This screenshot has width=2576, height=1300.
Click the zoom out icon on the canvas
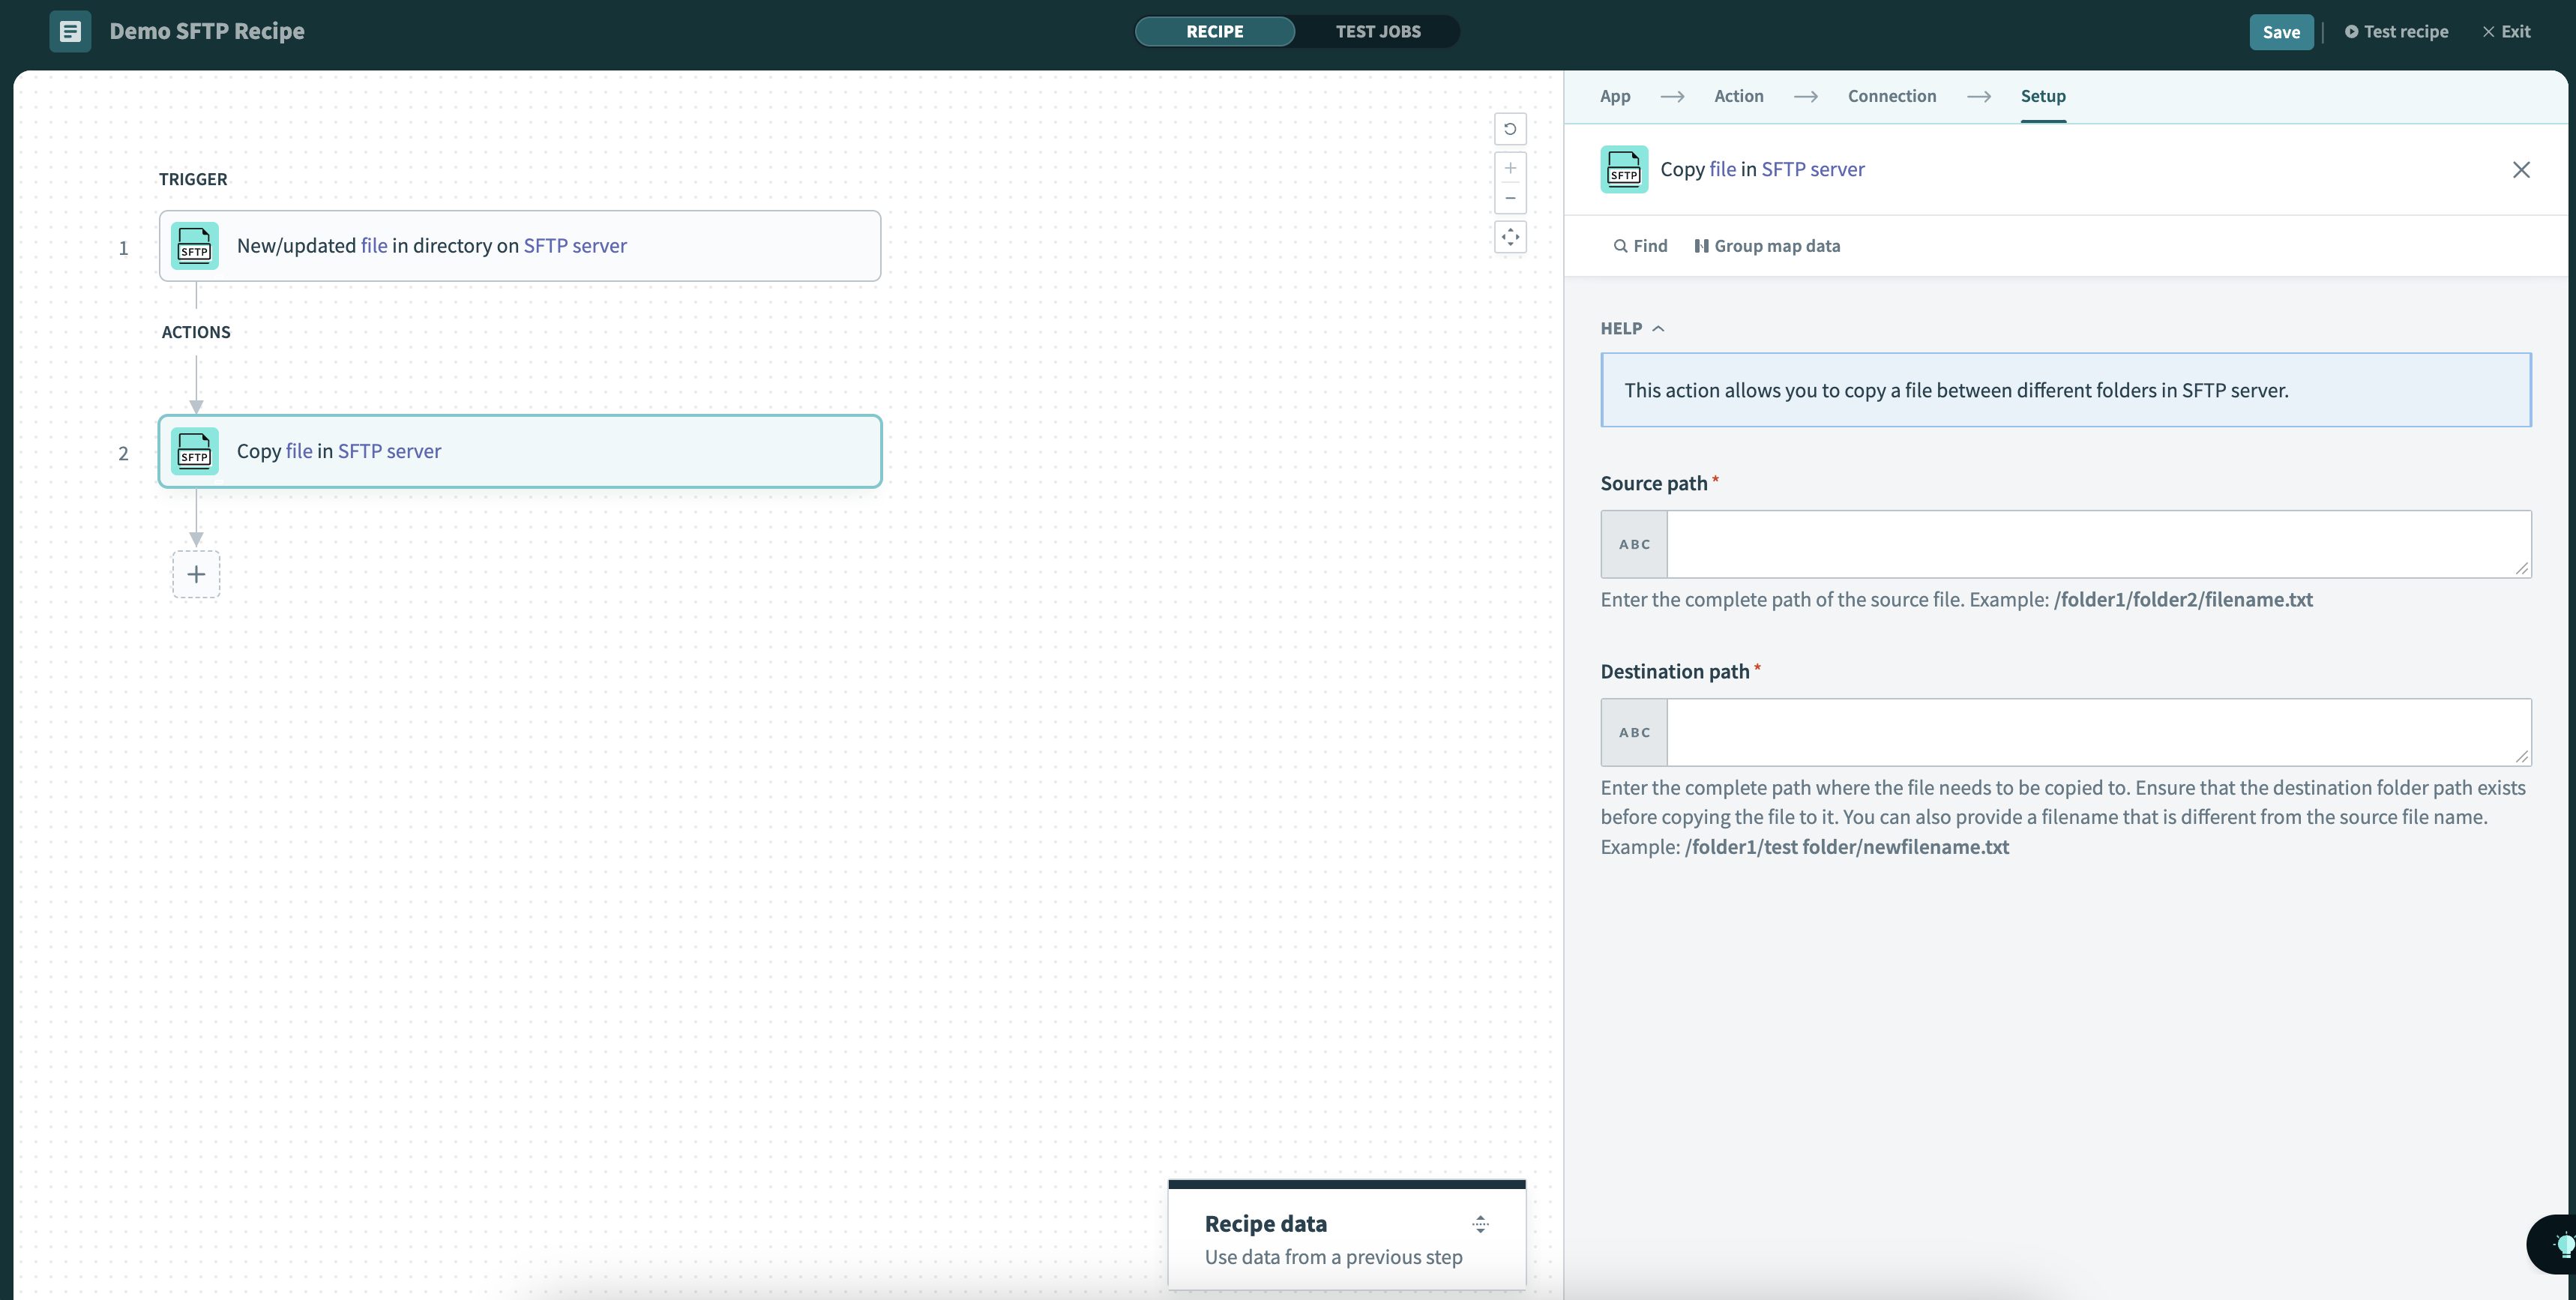point(1510,198)
